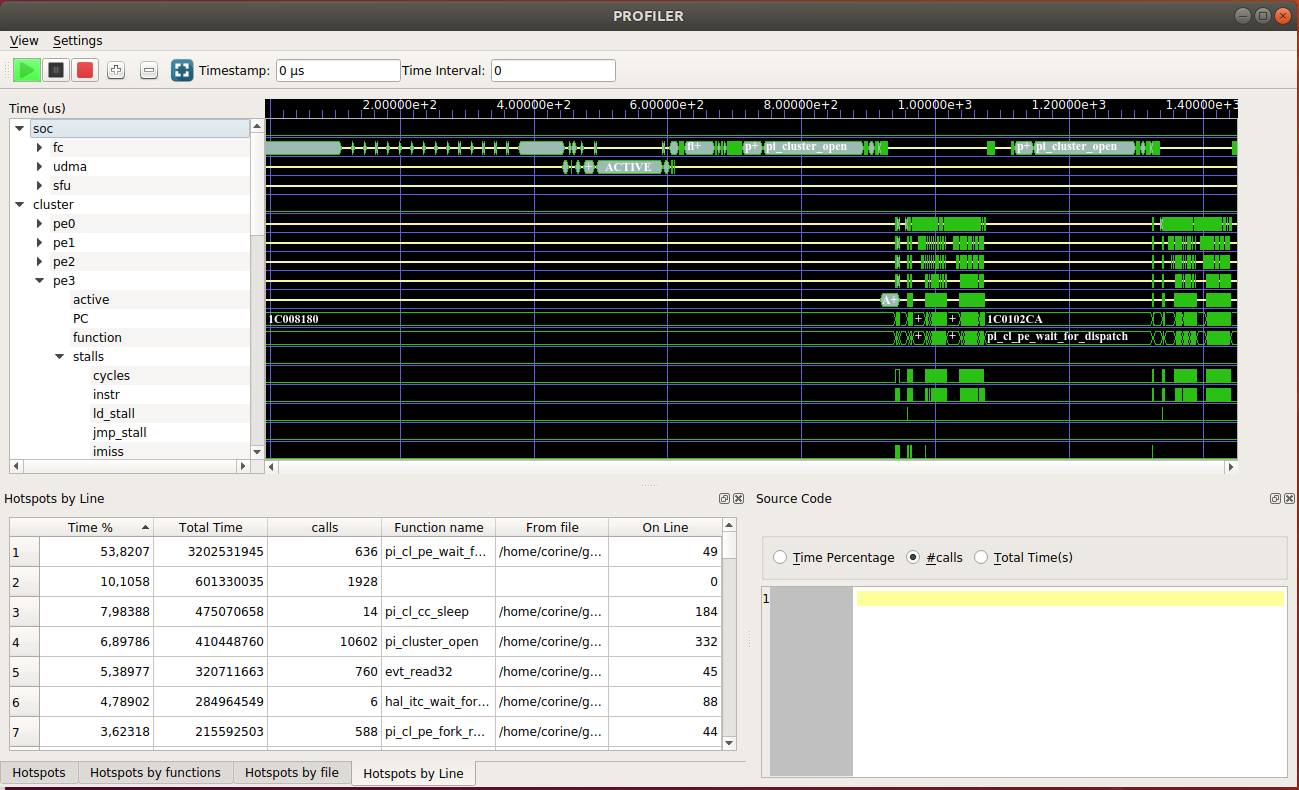
Task: Click the 1C008180 label in PC timeline
Action: [293, 319]
